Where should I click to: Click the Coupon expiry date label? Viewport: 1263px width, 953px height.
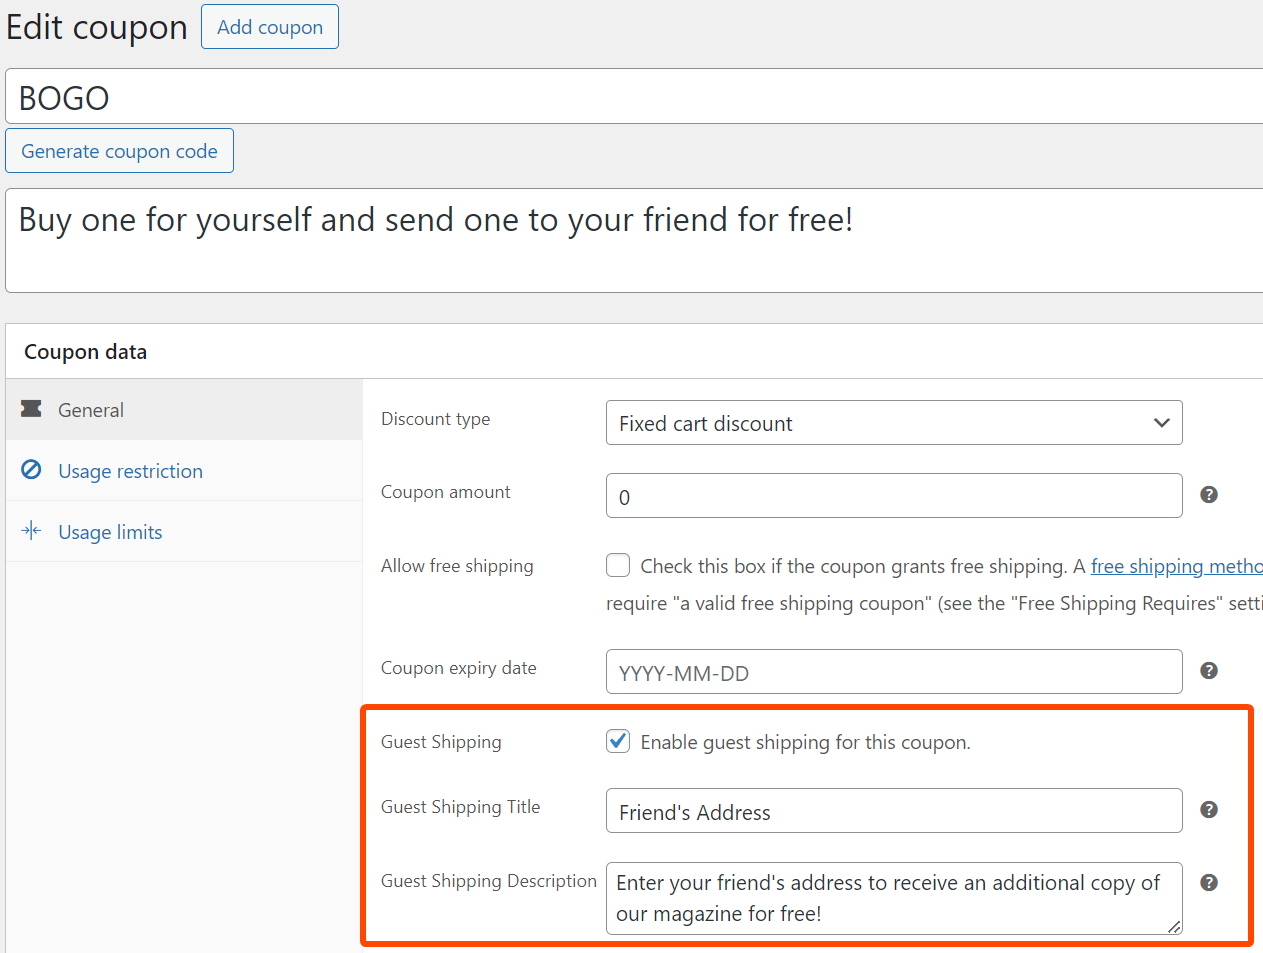tap(458, 668)
